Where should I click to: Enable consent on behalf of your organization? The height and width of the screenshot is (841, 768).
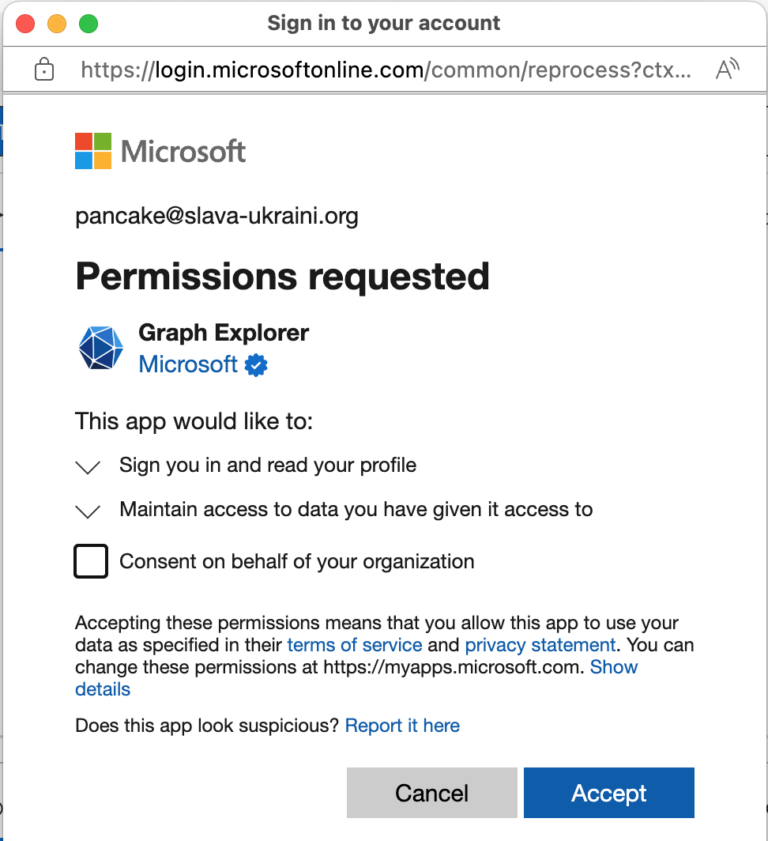89,561
